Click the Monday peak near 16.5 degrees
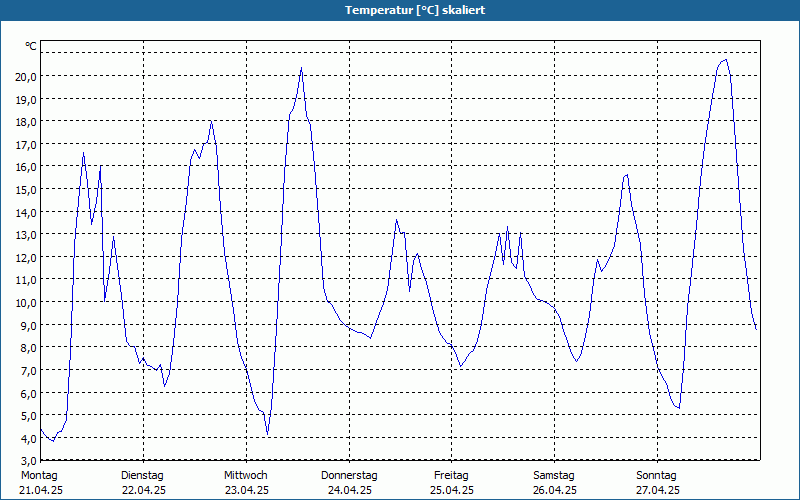This screenshot has height=500, width=800. [83, 153]
